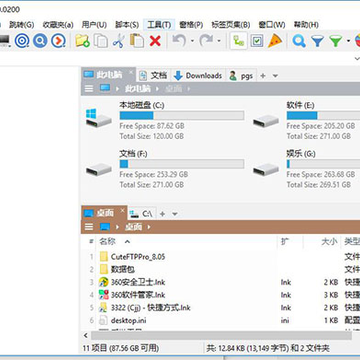Click 文档 (F:) drive usage bar
Image resolution: width=360 pixels, height=360 pixels.
click(182, 164)
